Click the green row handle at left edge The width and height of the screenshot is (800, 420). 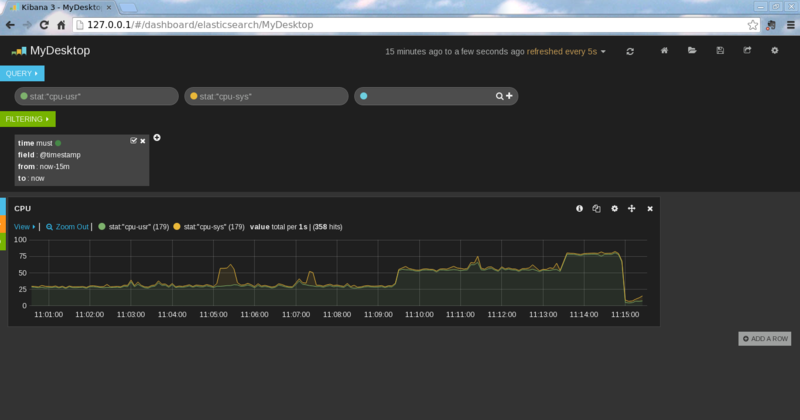point(3,241)
